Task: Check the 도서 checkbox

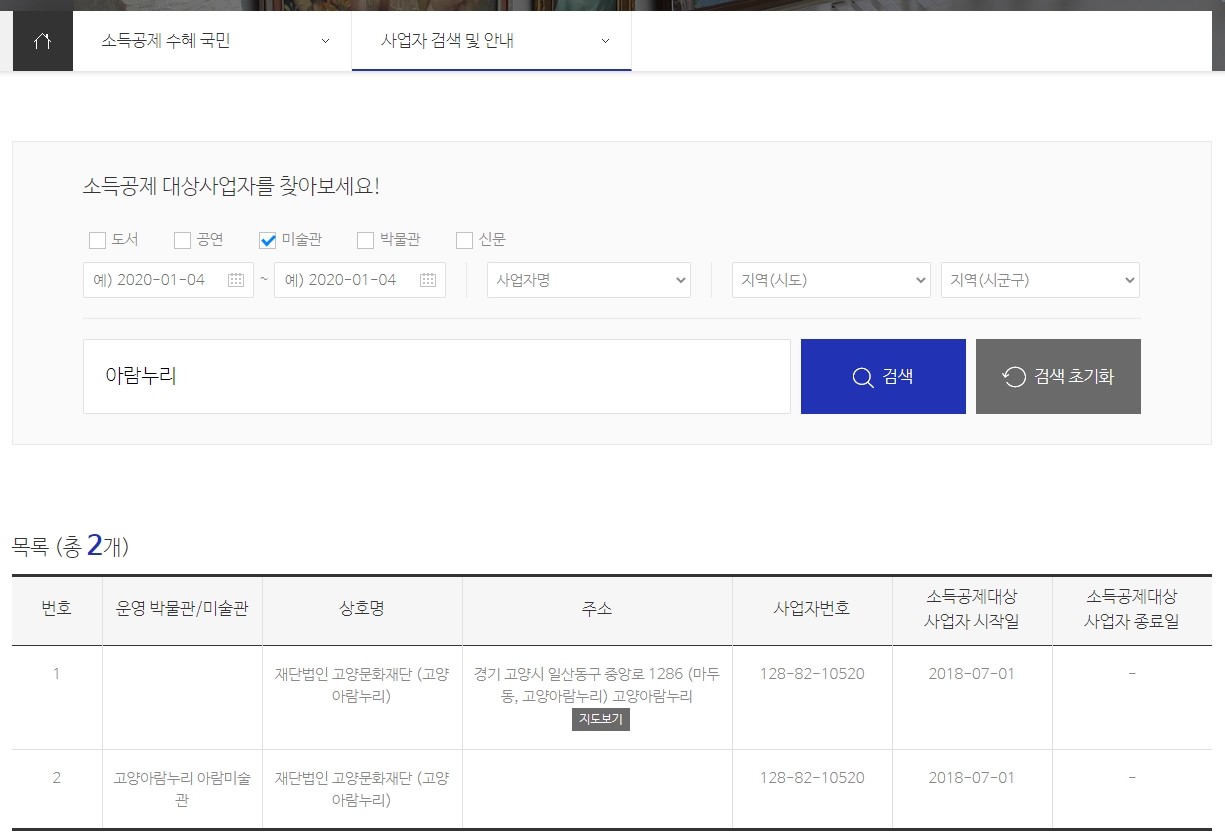Action: tap(97, 240)
